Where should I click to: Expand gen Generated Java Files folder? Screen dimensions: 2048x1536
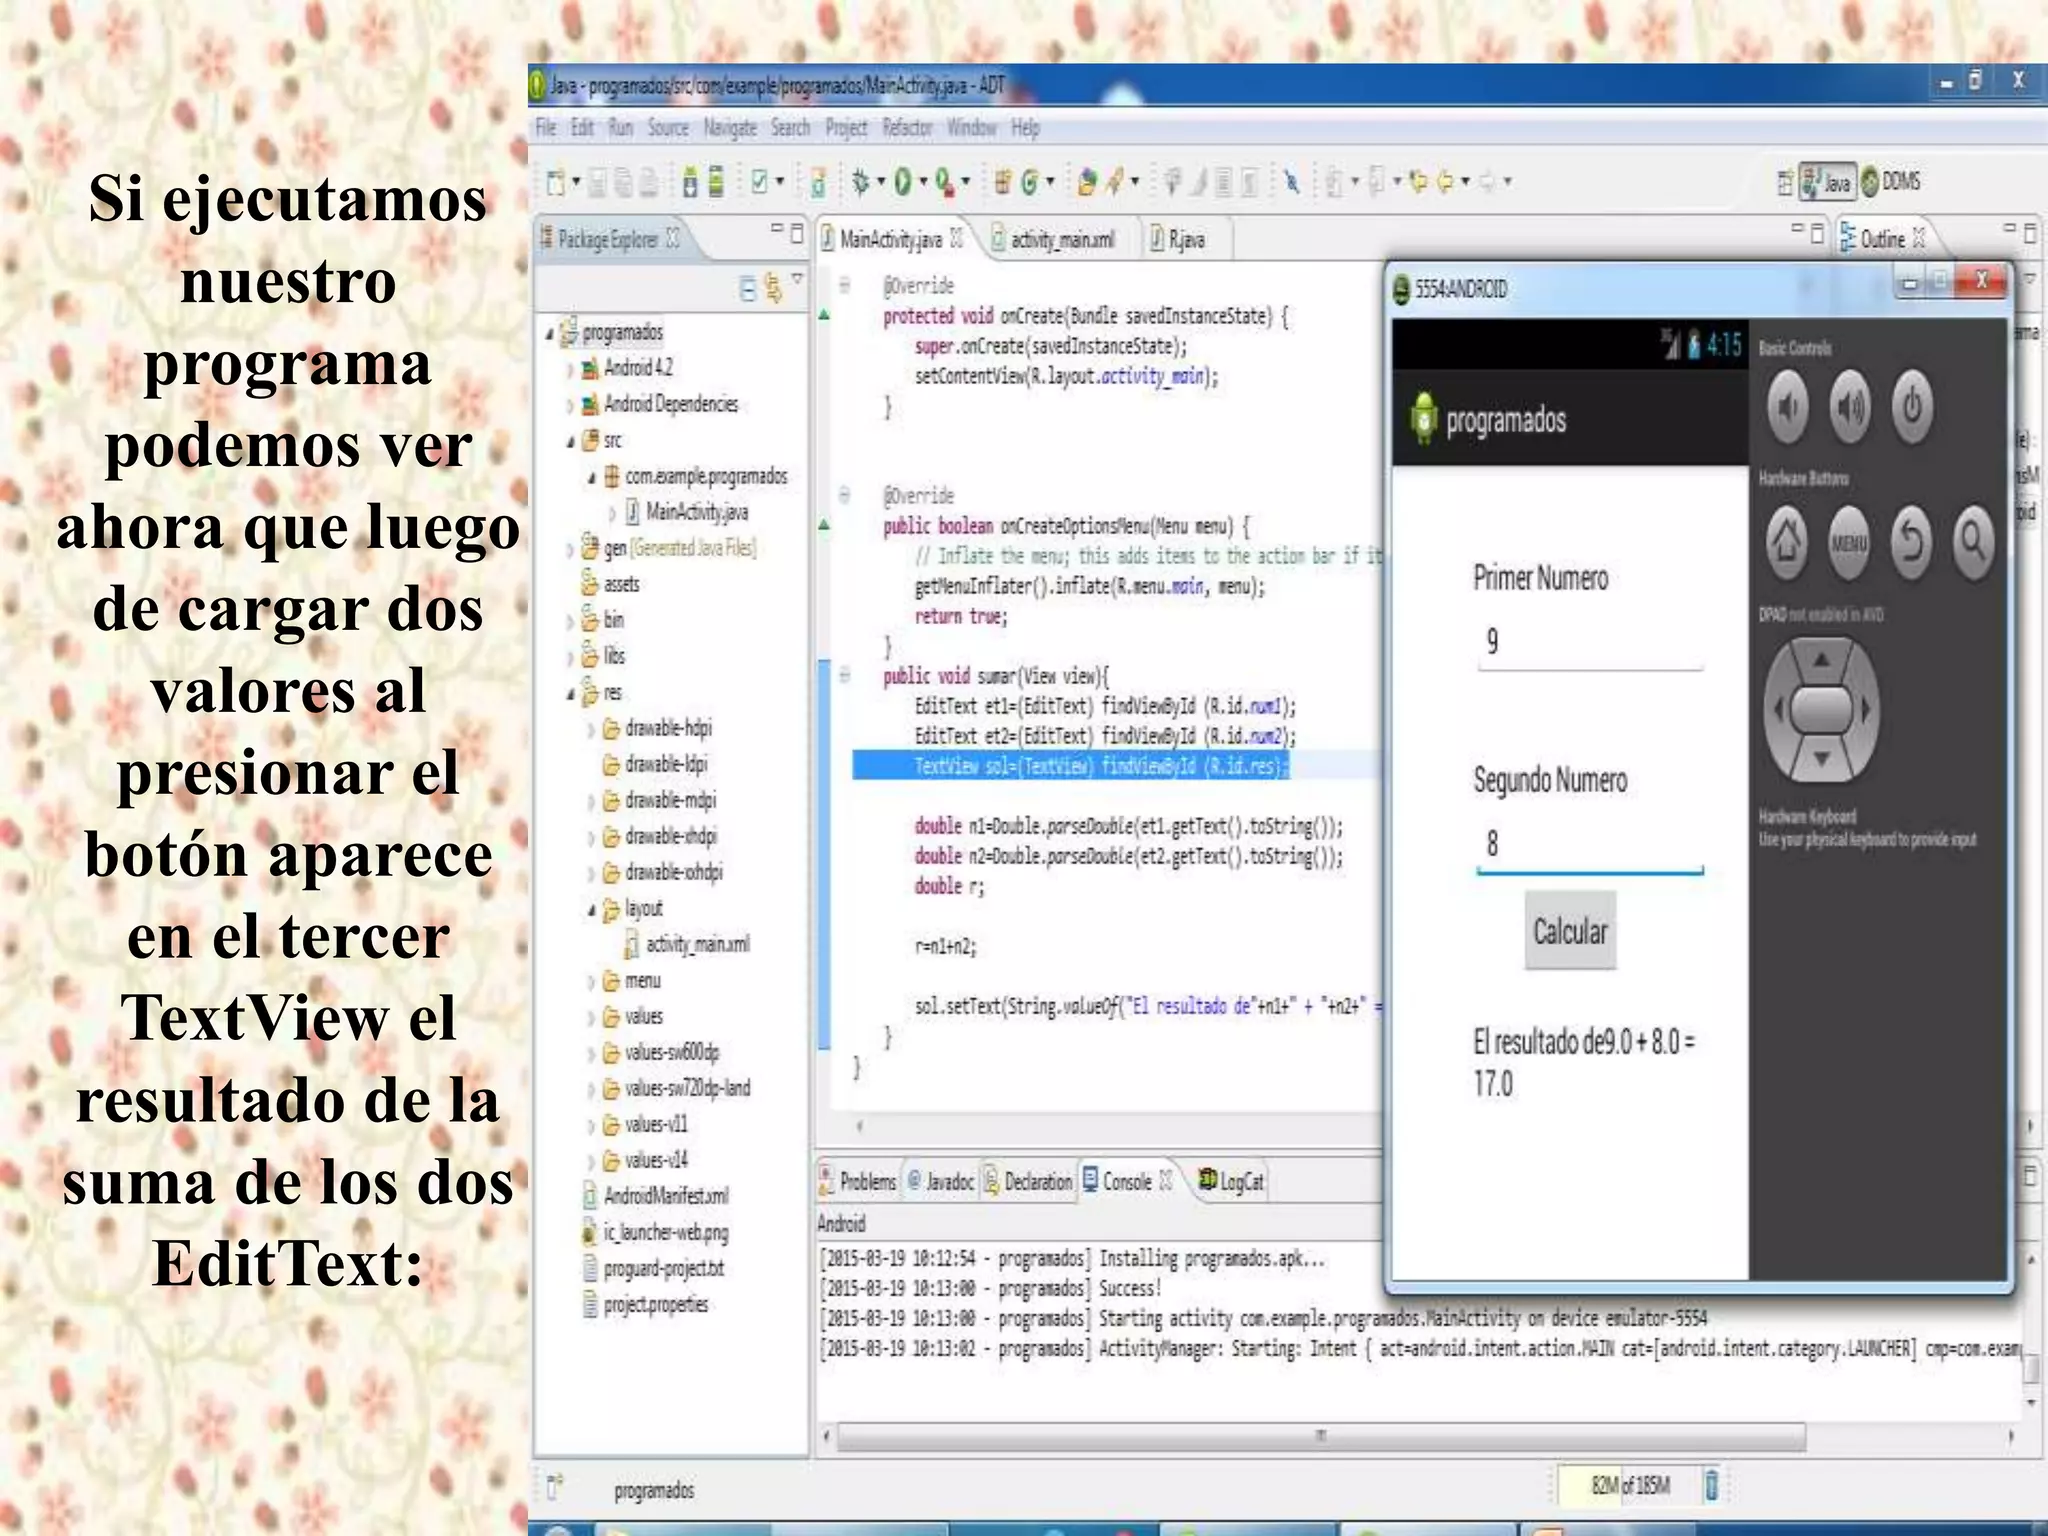pyautogui.click(x=570, y=549)
